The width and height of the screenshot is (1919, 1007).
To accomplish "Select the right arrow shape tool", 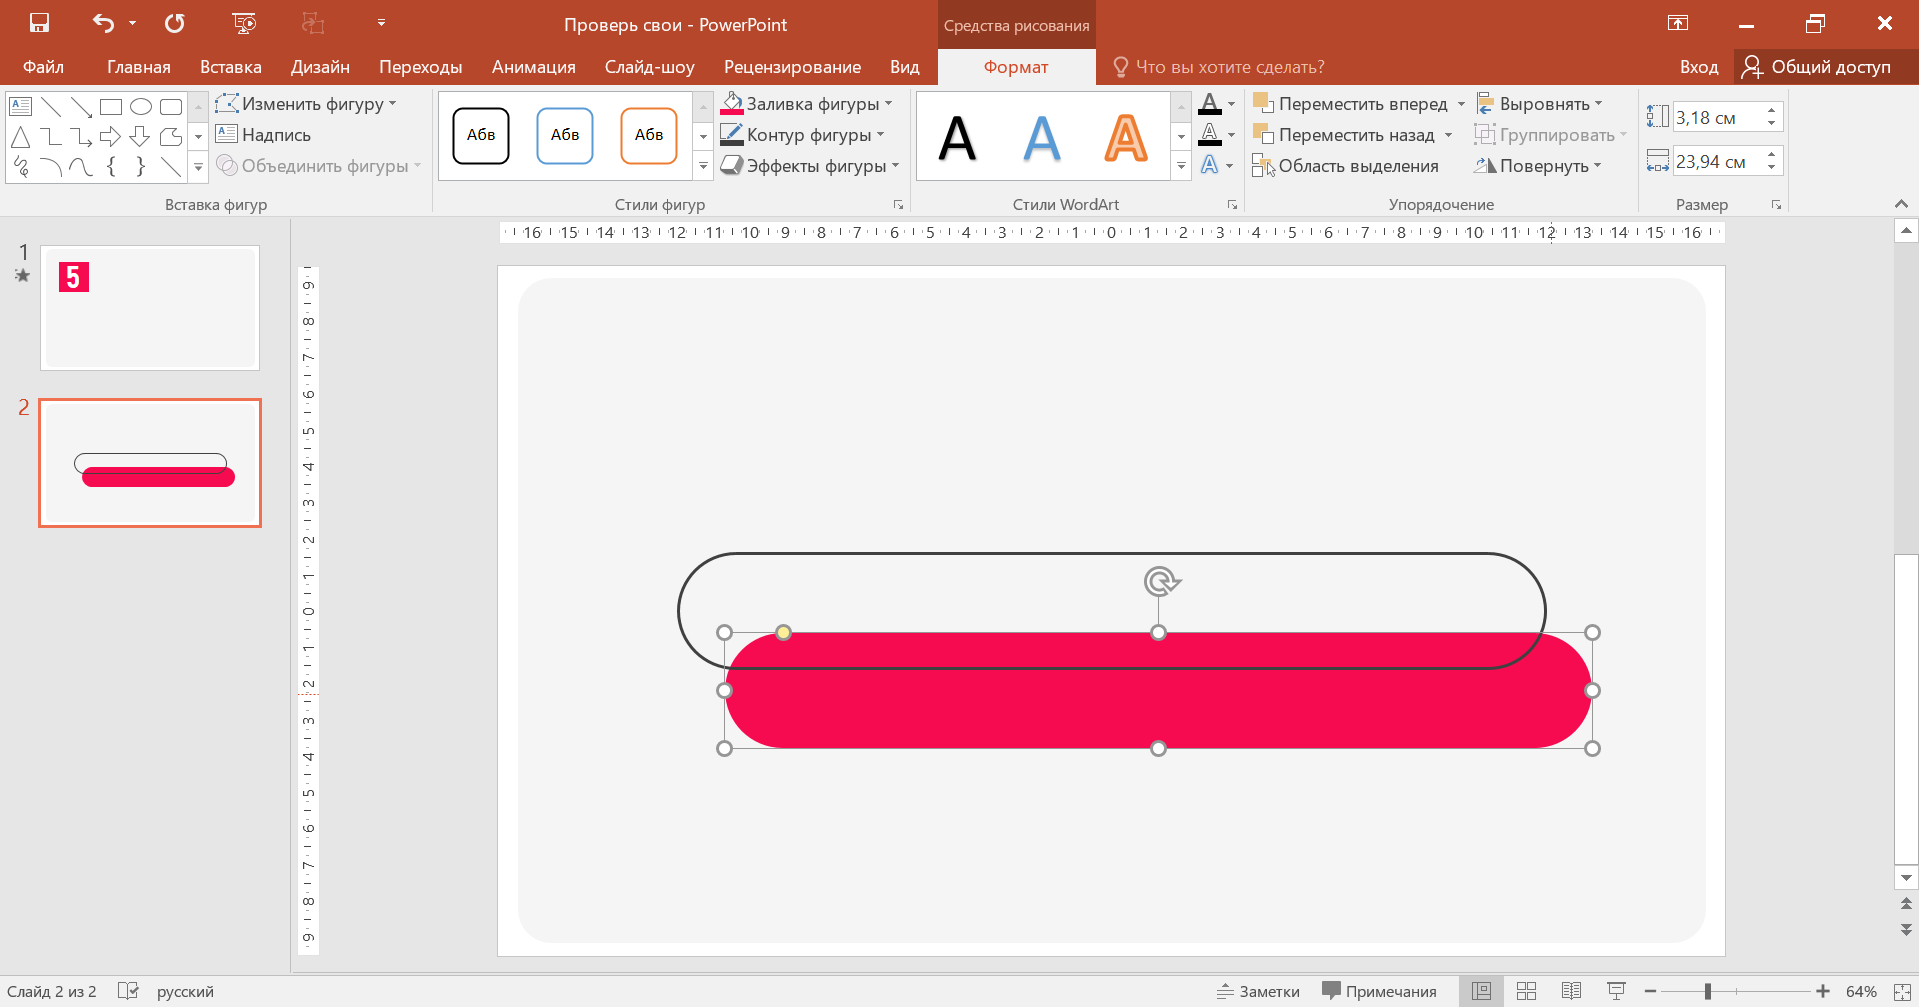I will point(110,136).
